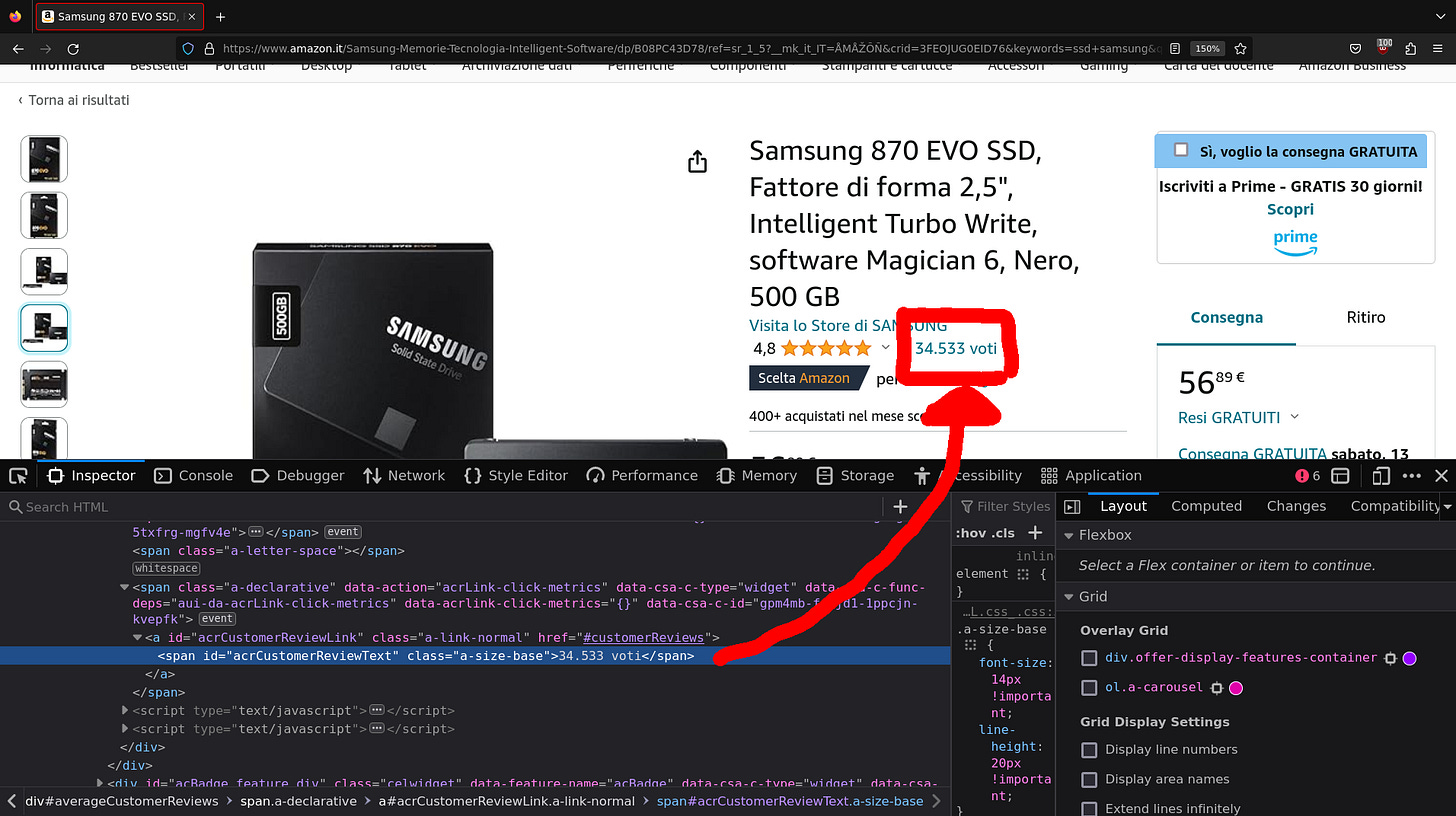Bookmark the page with the star icon
1456x816 pixels.
click(x=1240, y=48)
